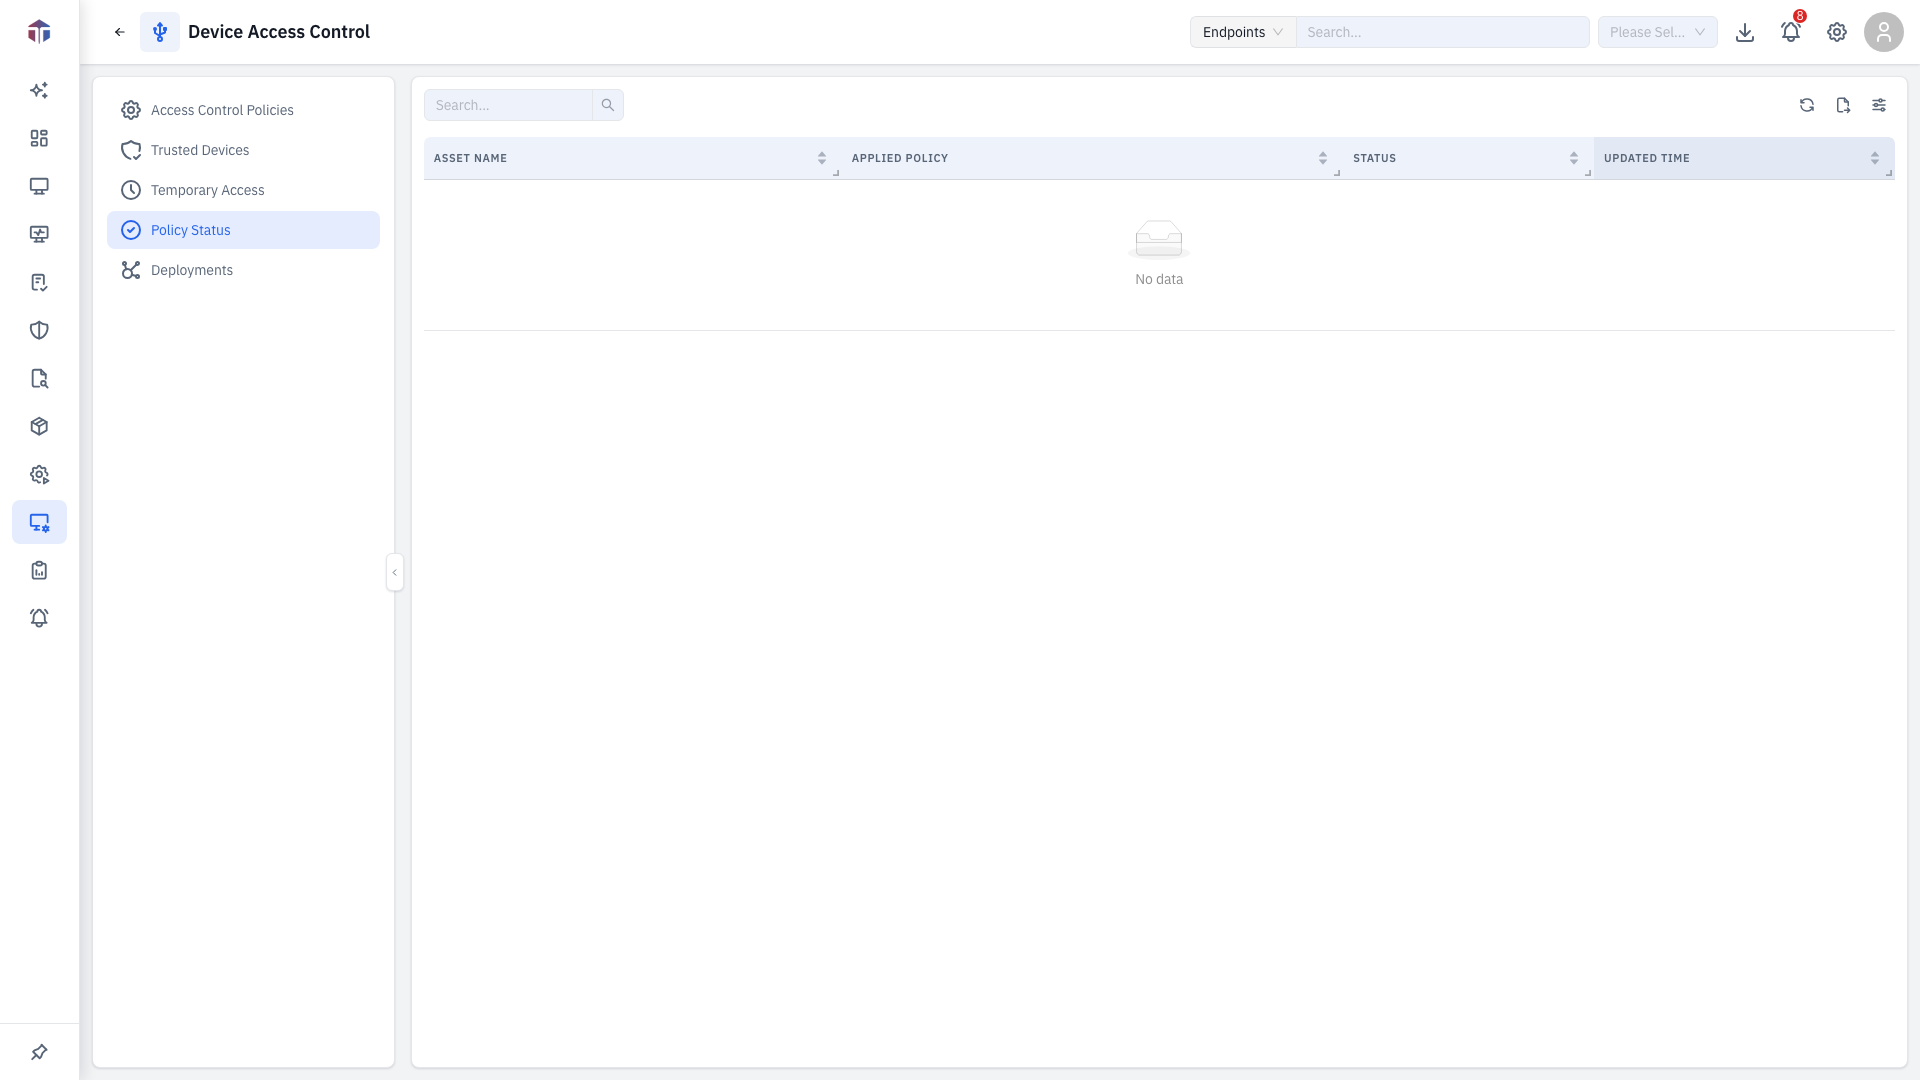The width and height of the screenshot is (1920, 1080).
Task: Open the clipboard report sidebar icon
Action: point(39,570)
